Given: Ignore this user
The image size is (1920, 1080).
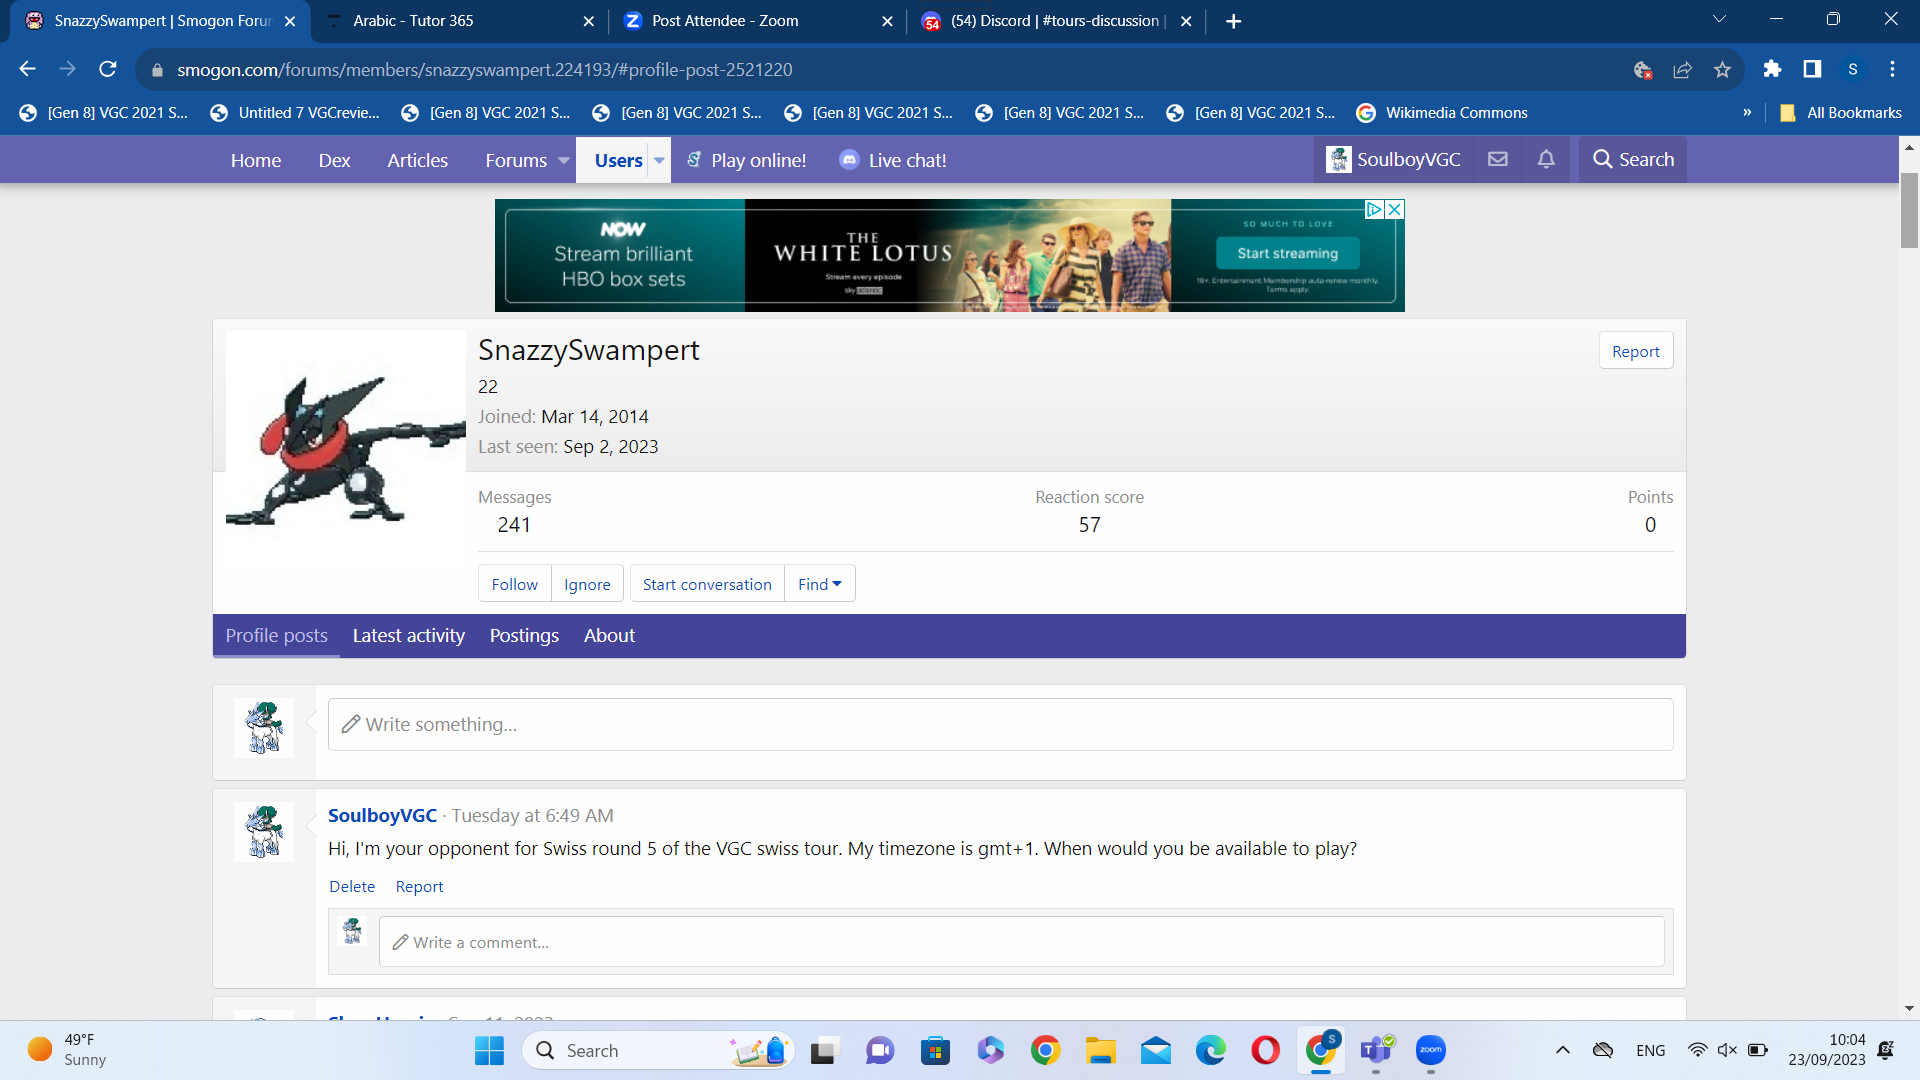Looking at the screenshot, I should (x=587, y=584).
